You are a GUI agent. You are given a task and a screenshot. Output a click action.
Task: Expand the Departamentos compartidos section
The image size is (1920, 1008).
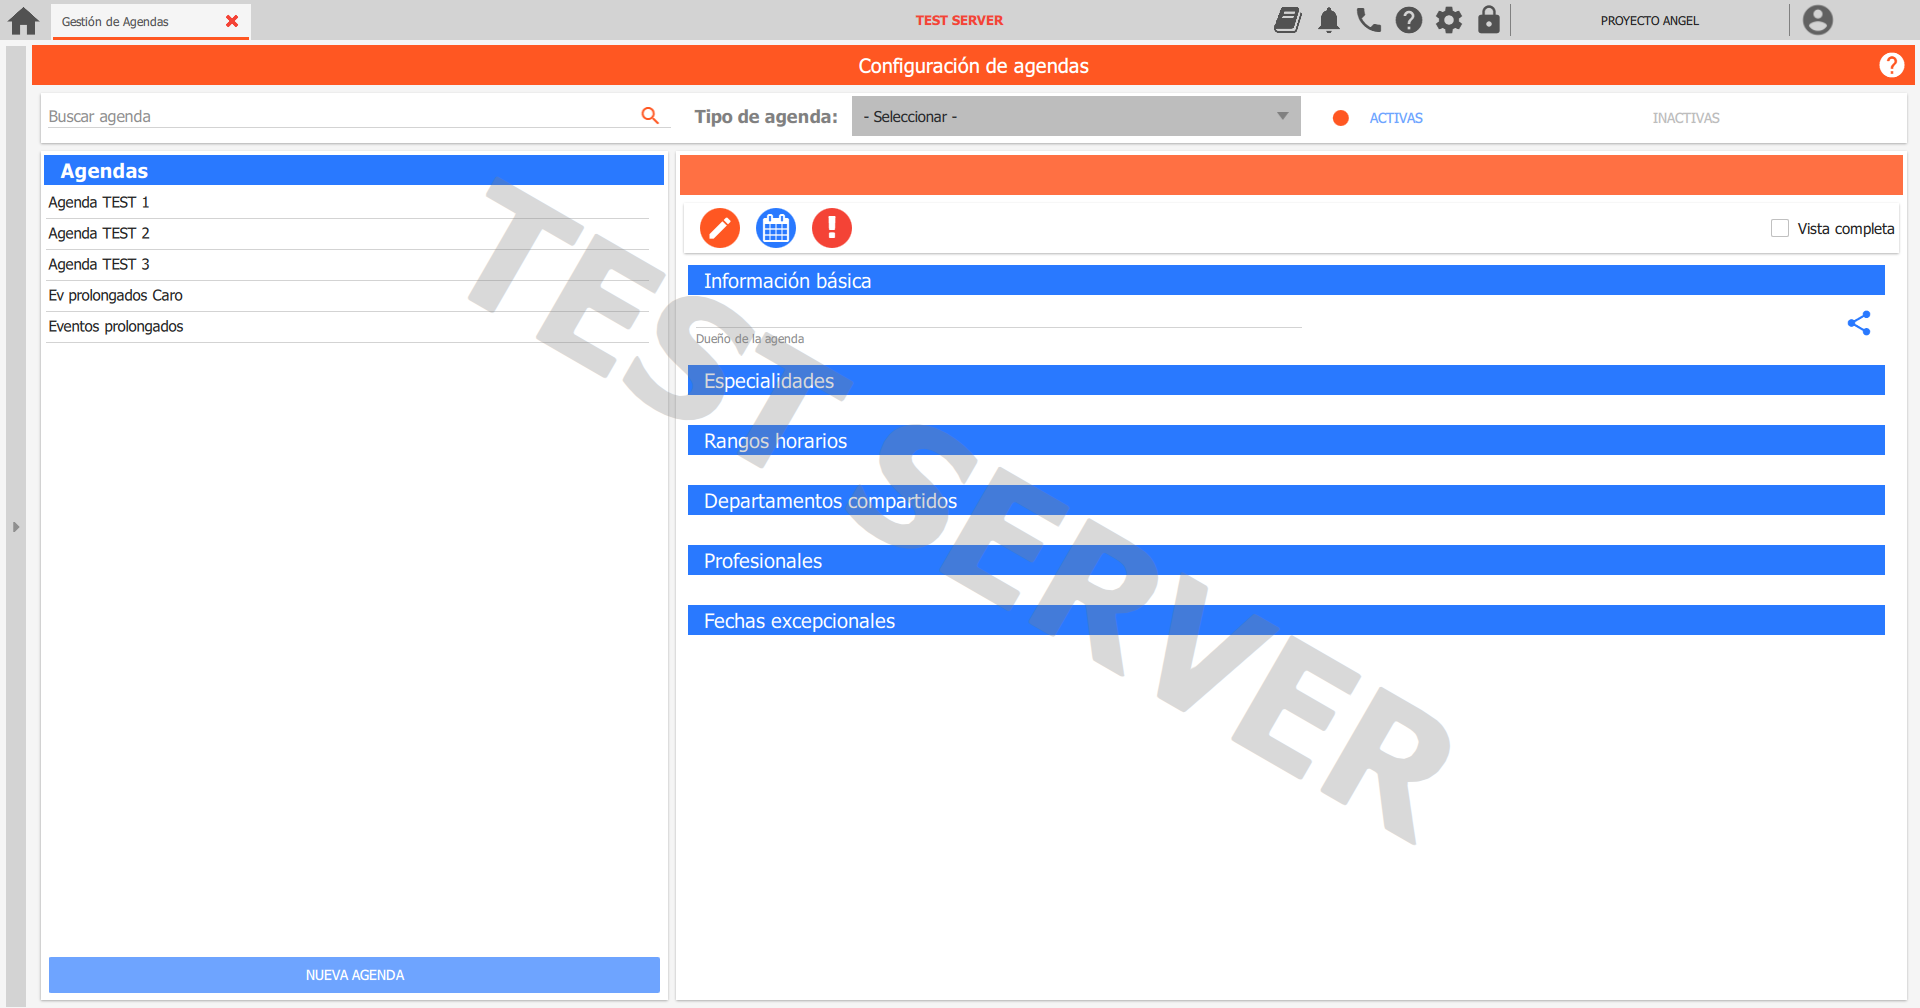1286,500
